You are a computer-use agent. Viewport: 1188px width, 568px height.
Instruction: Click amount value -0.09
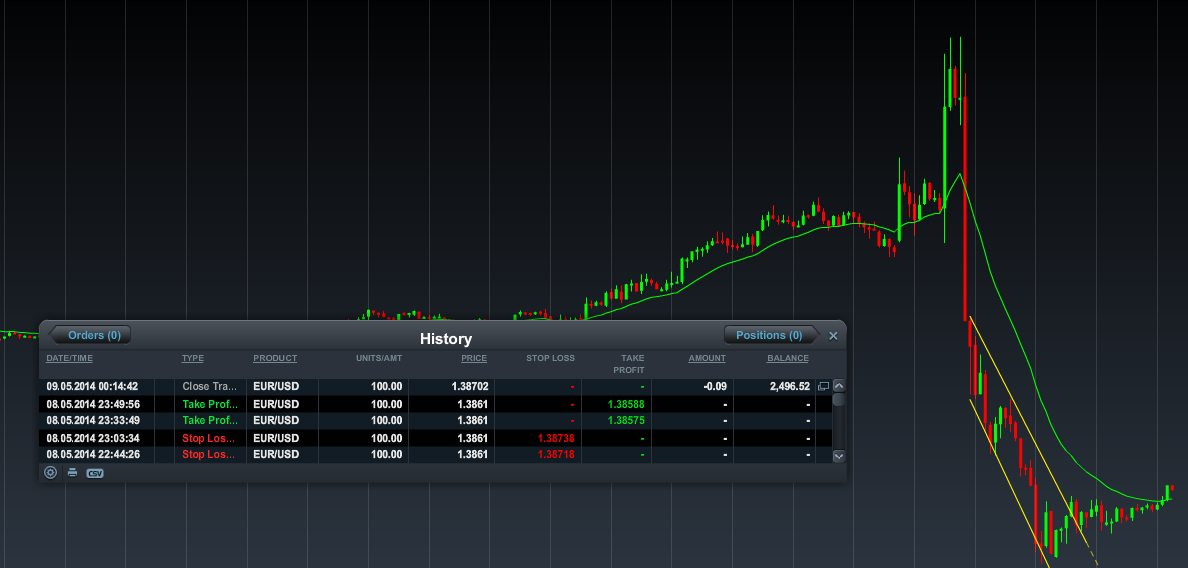click(714, 386)
